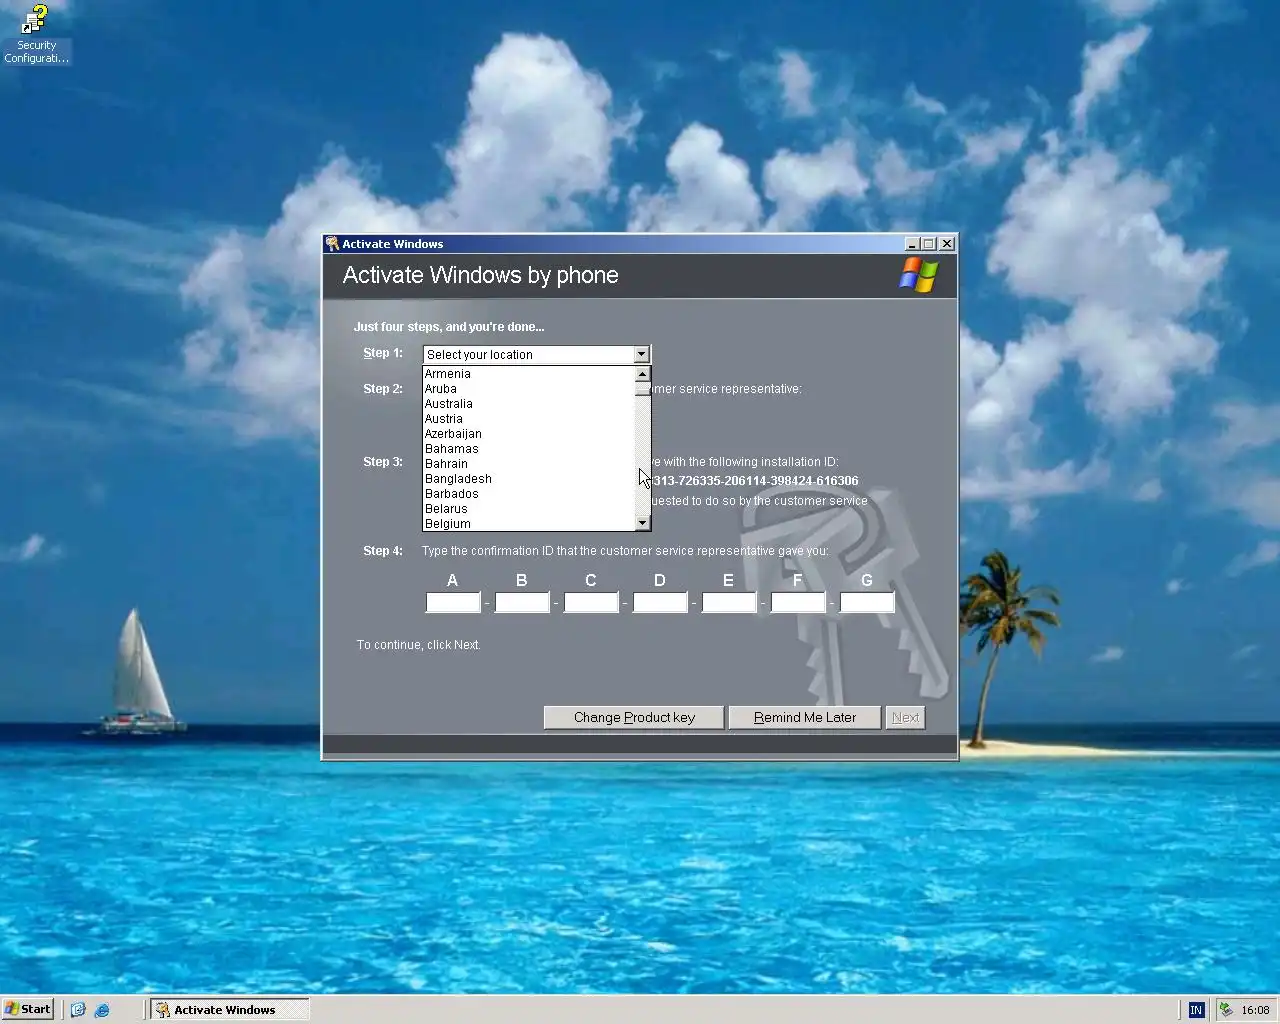Viewport: 1280px width, 1024px height.
Task: Choose Belgium from location list
Action: tap(529, 524)
